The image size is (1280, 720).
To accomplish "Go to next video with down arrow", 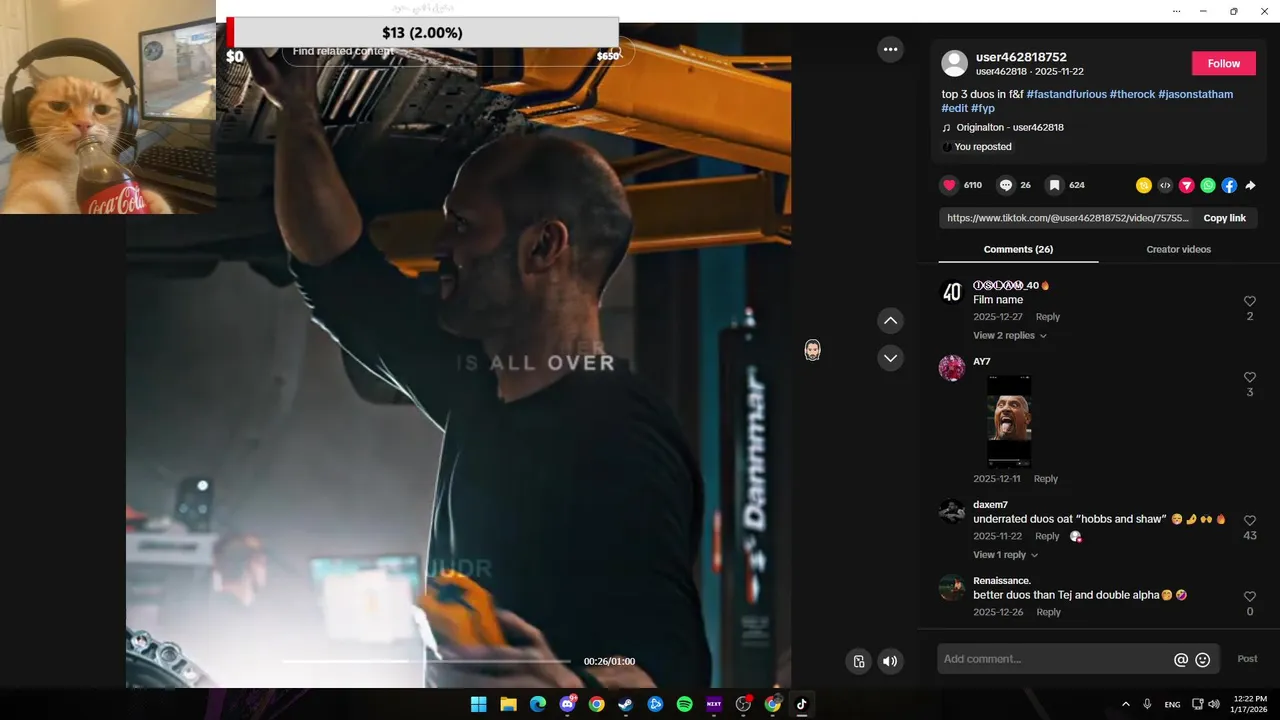I will click(x=890, y=358).
